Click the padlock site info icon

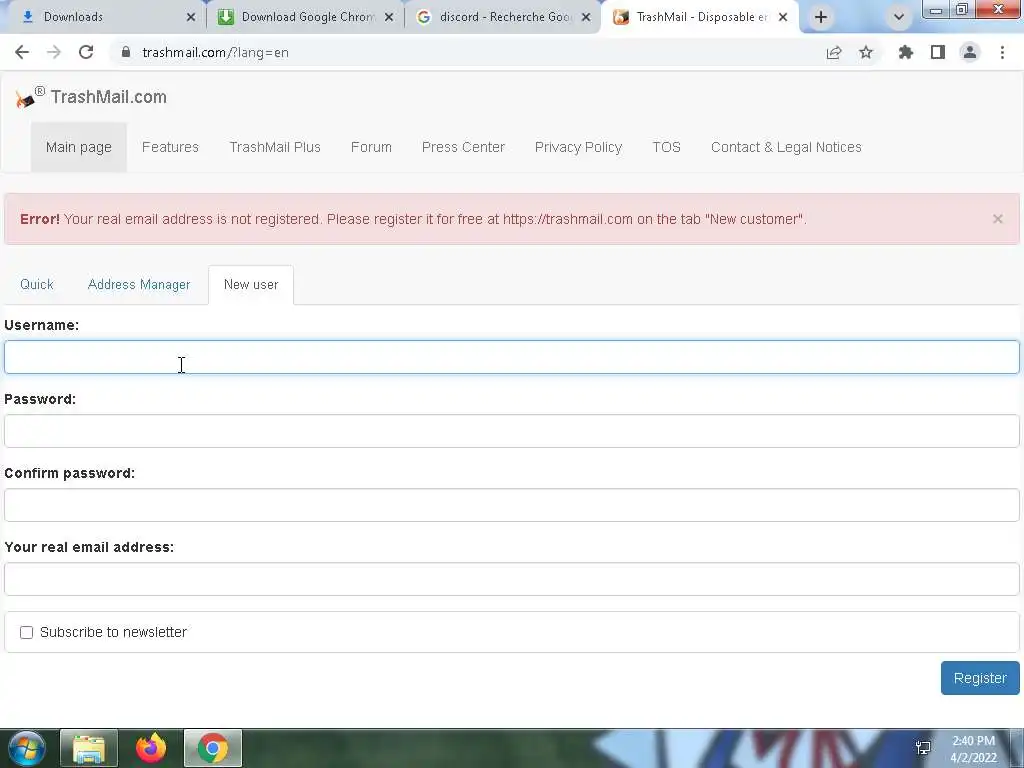(x=125, y=52)
